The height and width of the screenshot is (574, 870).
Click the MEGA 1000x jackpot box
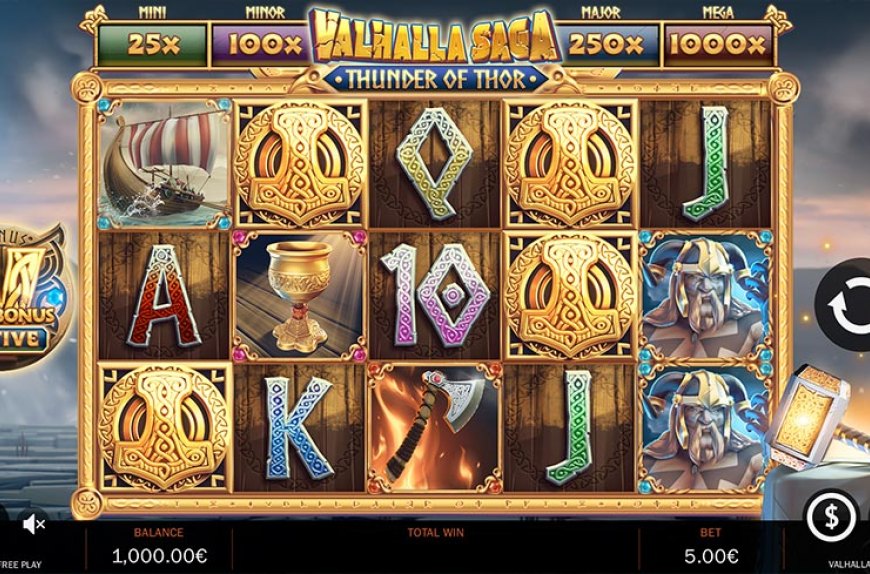718,45
